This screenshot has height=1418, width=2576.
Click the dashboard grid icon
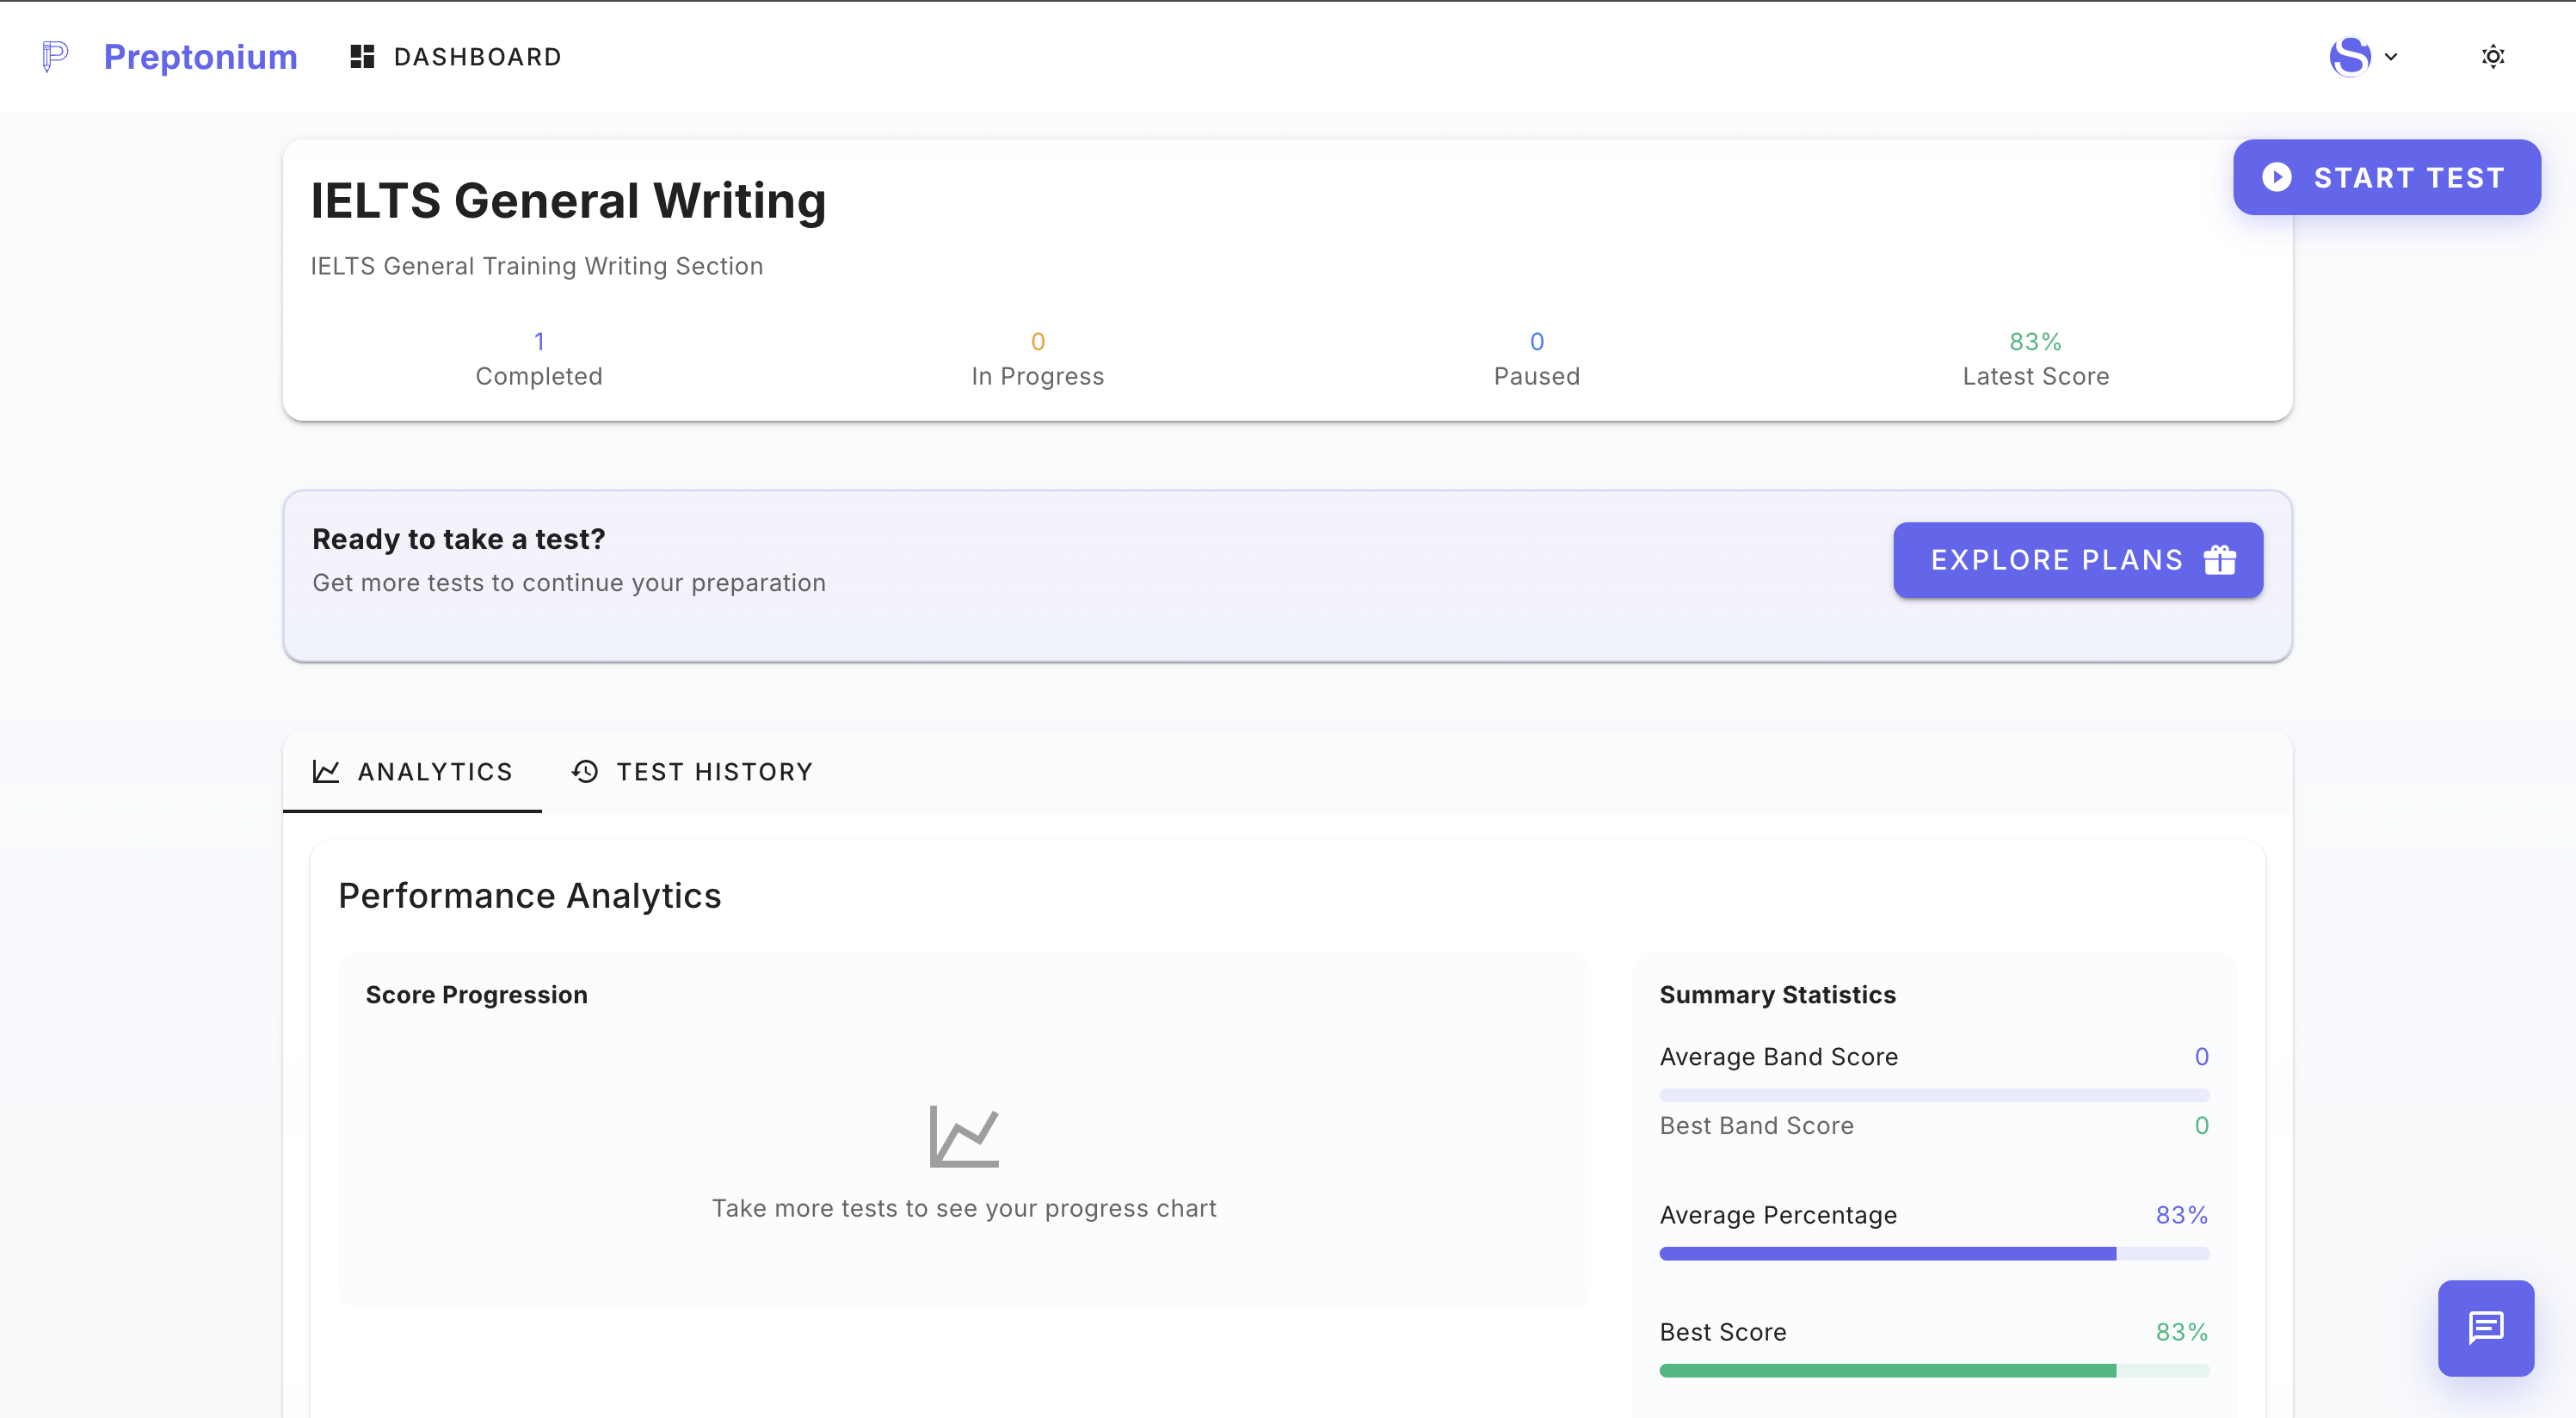click(362, 57)
